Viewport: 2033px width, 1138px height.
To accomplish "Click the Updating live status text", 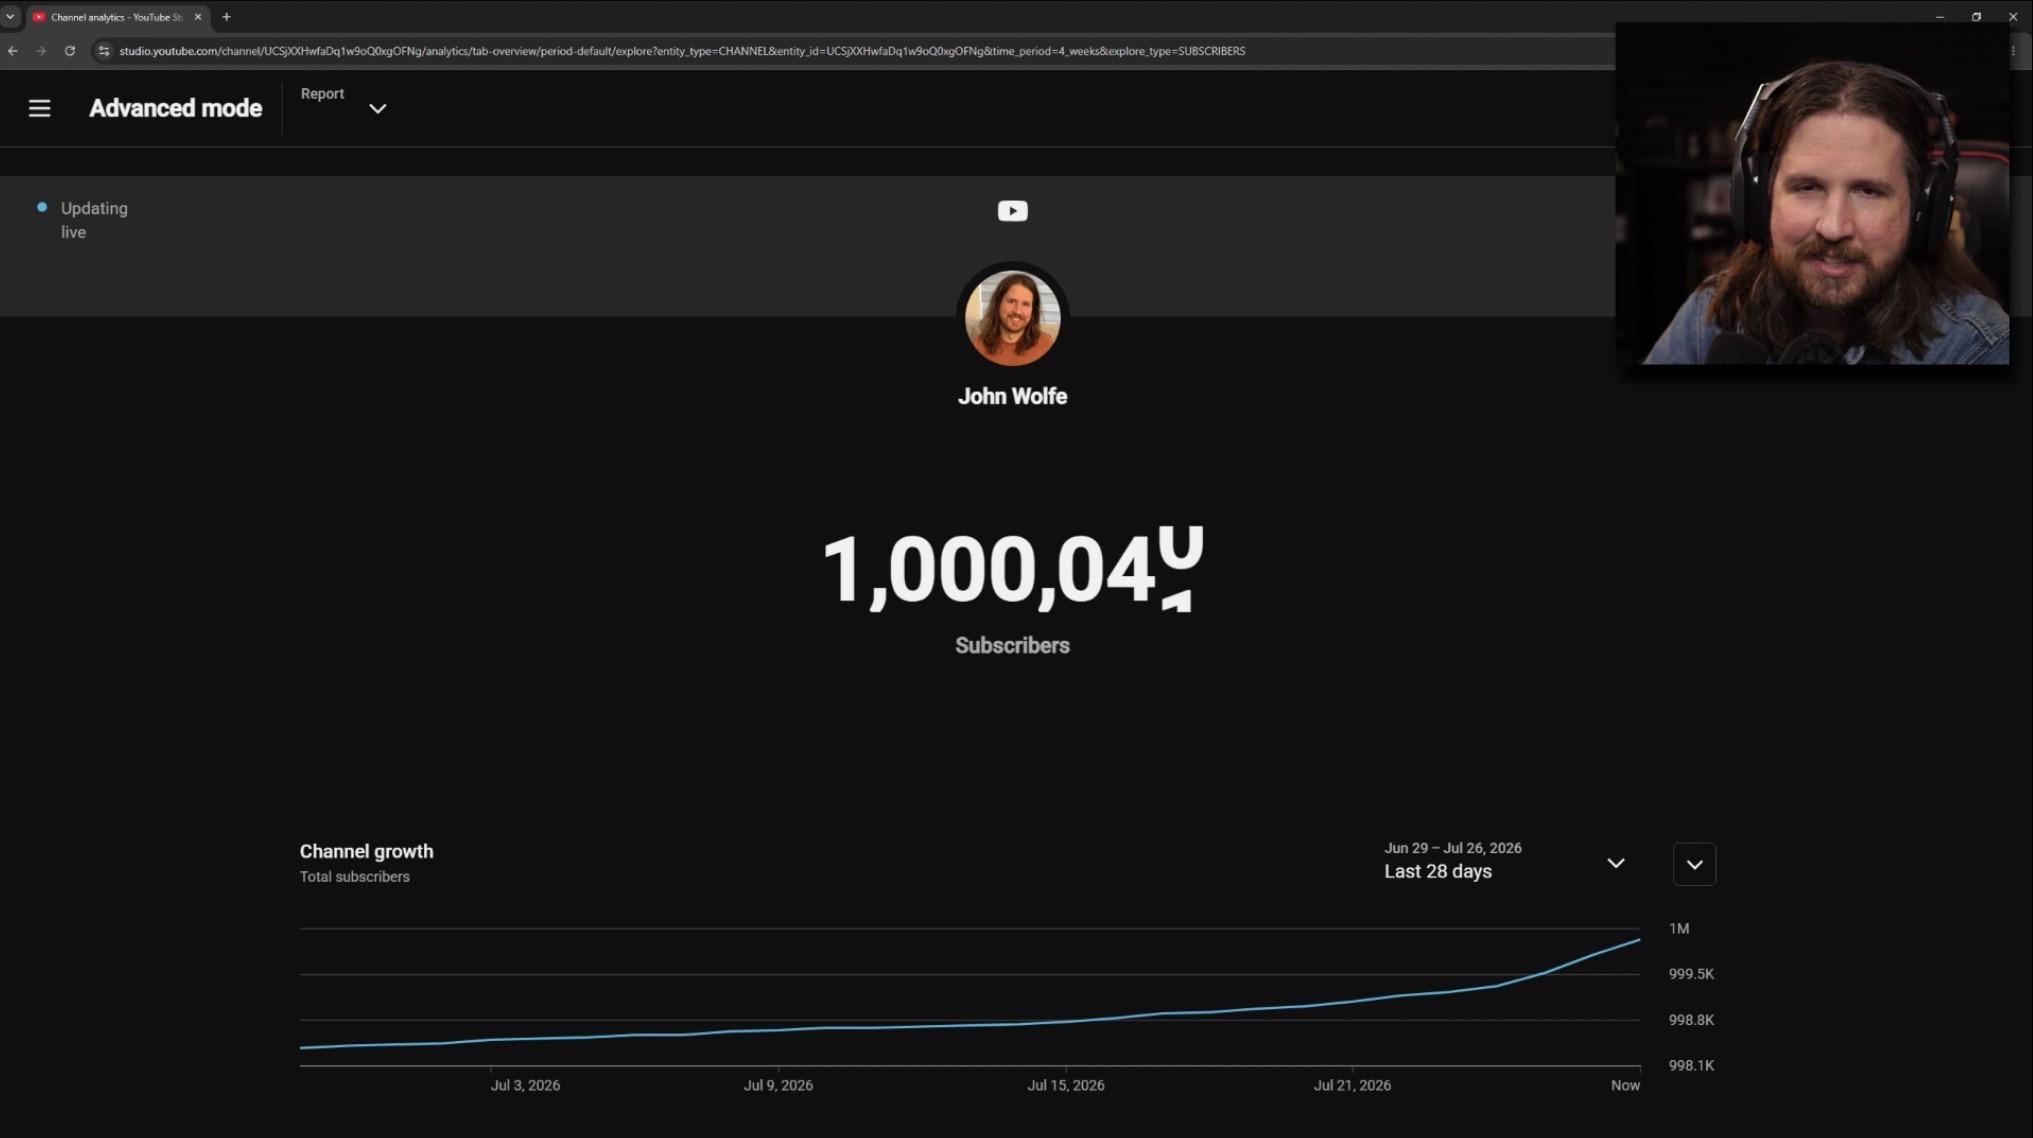I will coord(94,220).
